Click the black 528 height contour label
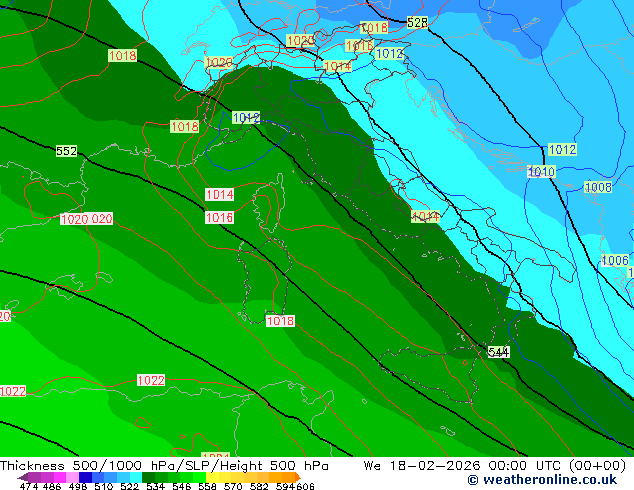 tap(417, 23)
